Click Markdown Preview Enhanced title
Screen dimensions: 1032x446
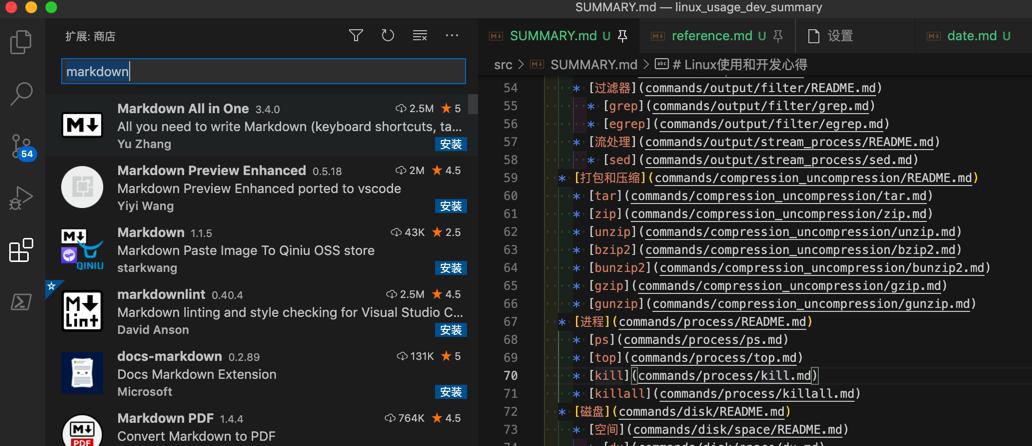211,170
